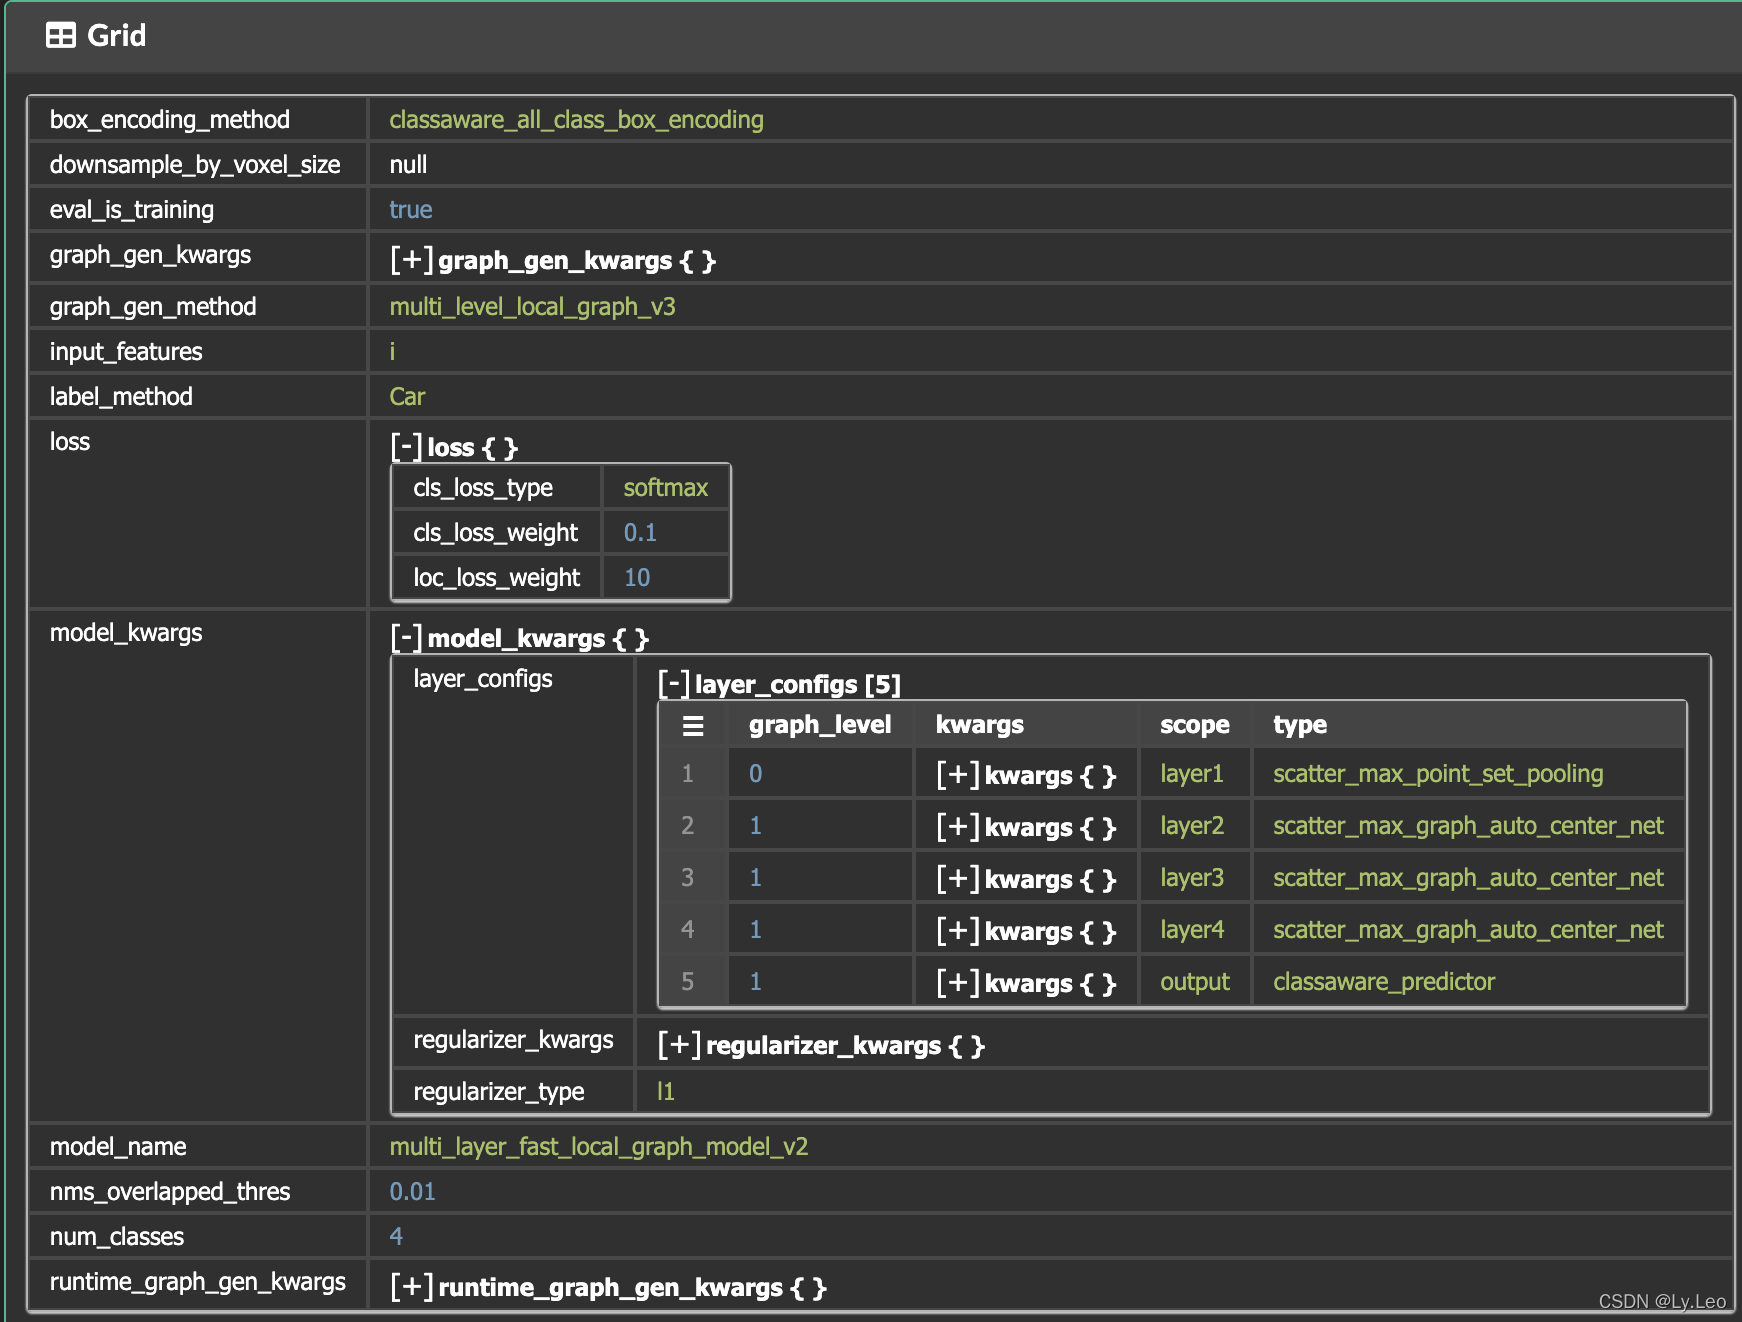Expand kwargs in layer1 row

coord(958,775)
